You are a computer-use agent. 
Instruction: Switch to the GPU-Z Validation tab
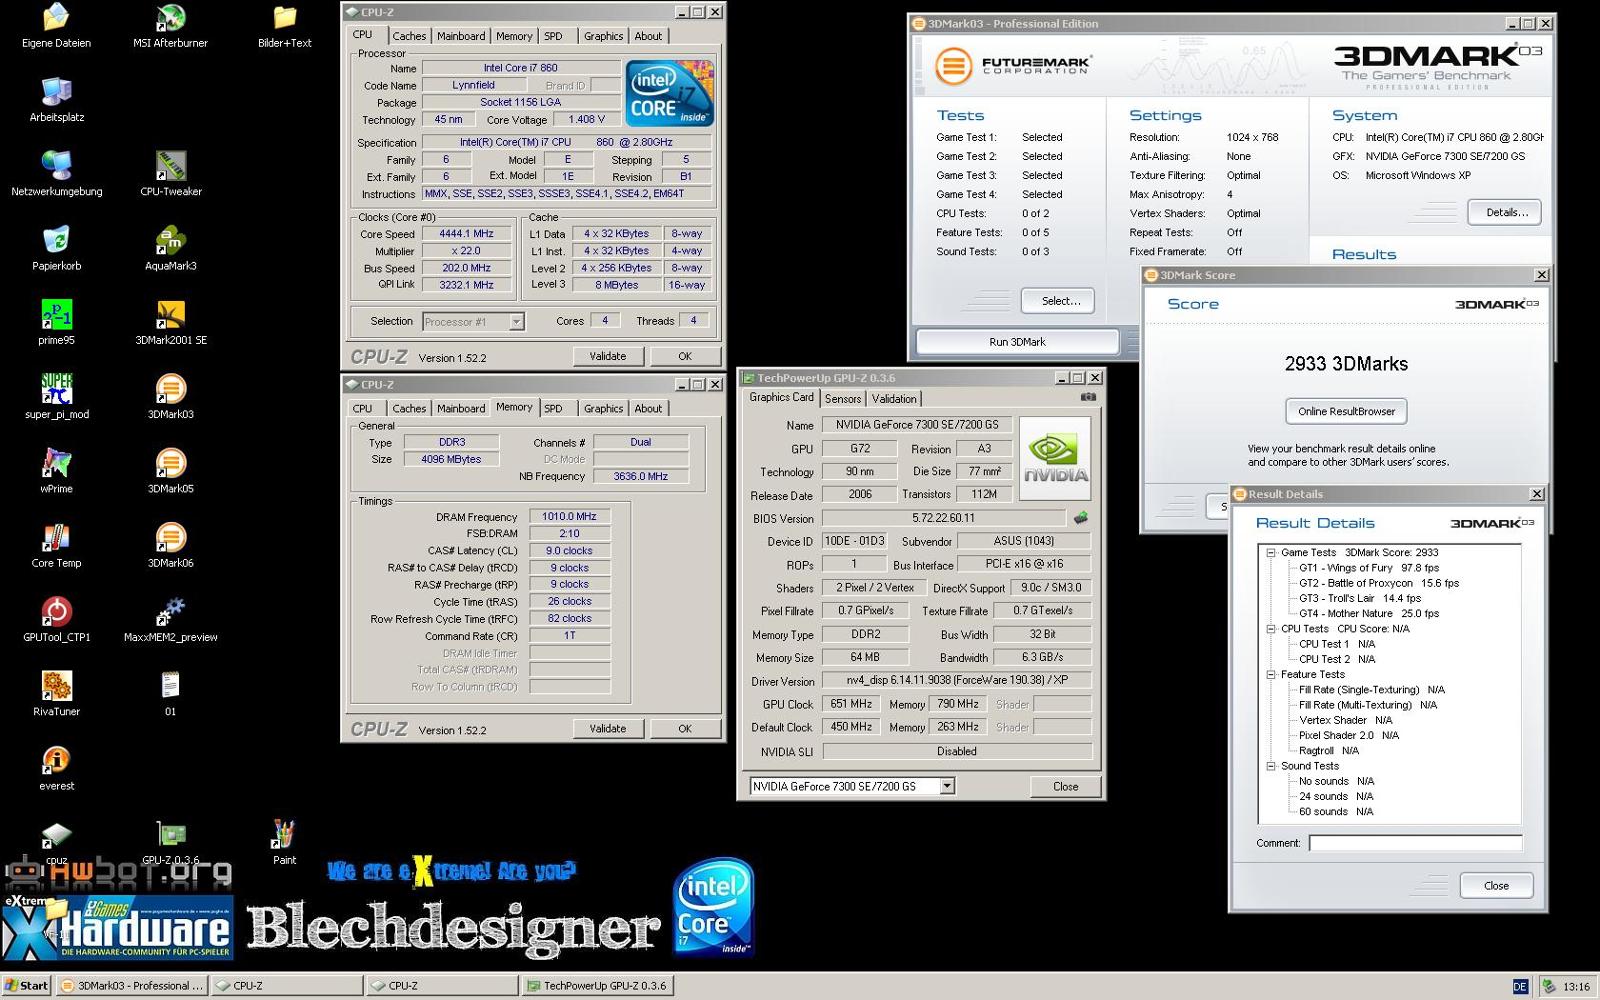click(x=894, y=399)
